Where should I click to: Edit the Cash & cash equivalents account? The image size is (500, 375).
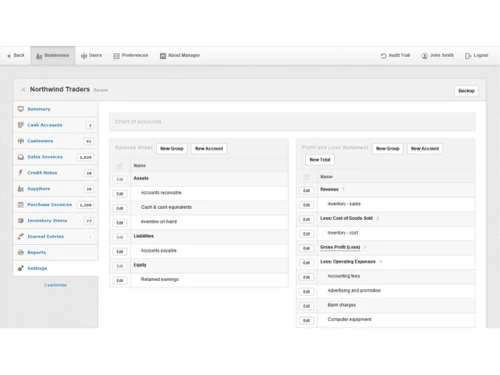(x=120, y=208)
